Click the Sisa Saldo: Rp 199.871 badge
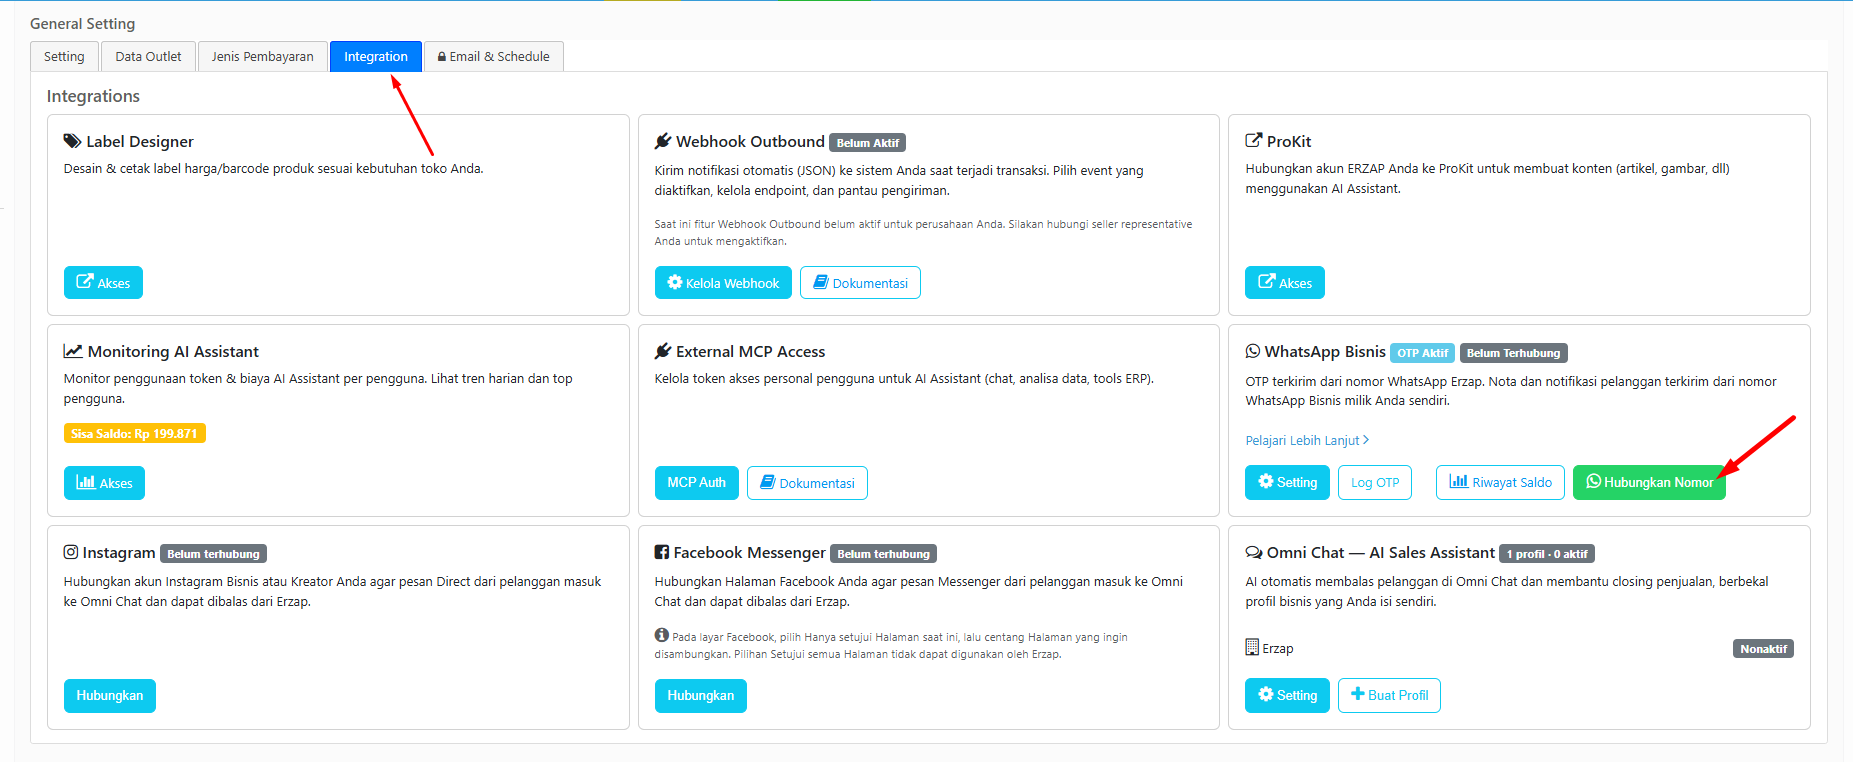The height and width of the screenshot is (762, 1853). click(135, 433)
